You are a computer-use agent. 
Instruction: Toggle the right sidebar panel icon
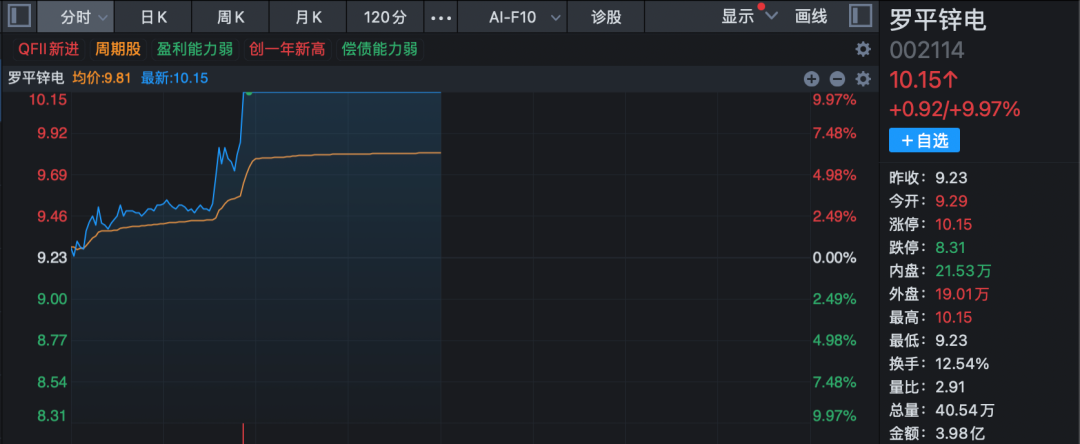pos(859,16)
